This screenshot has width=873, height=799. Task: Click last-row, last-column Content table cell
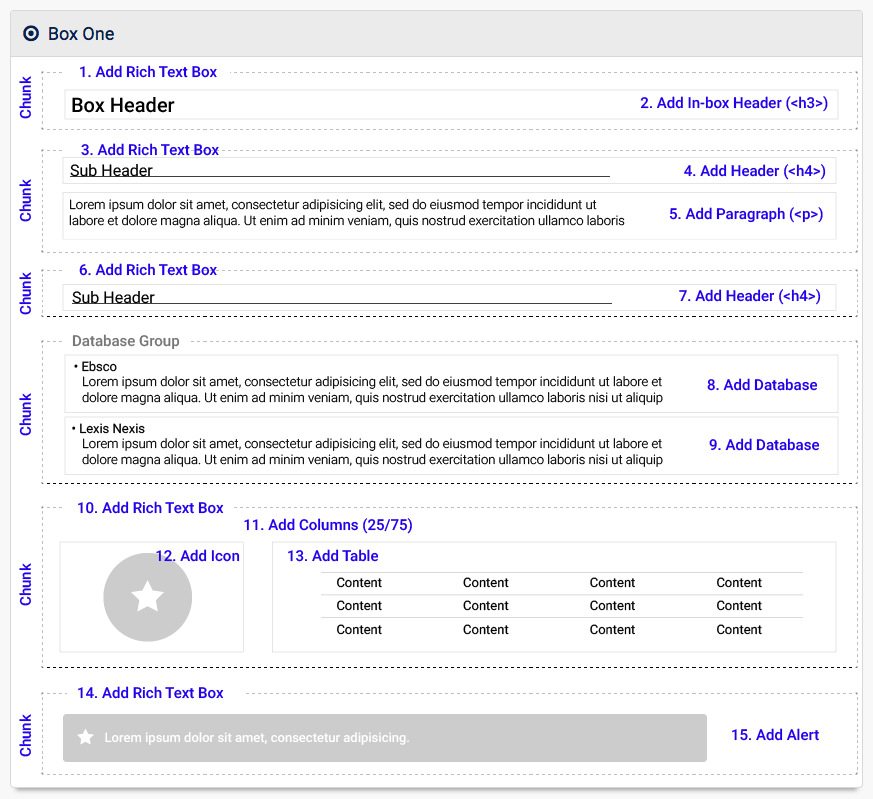click(x=739, y=629)
